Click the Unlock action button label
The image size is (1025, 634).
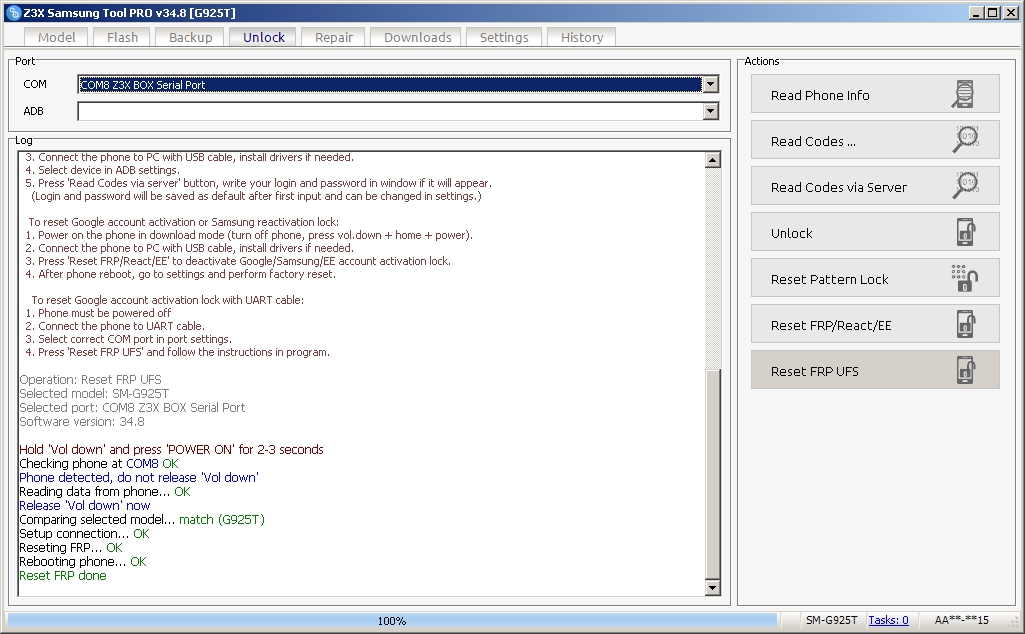point(792,233)
